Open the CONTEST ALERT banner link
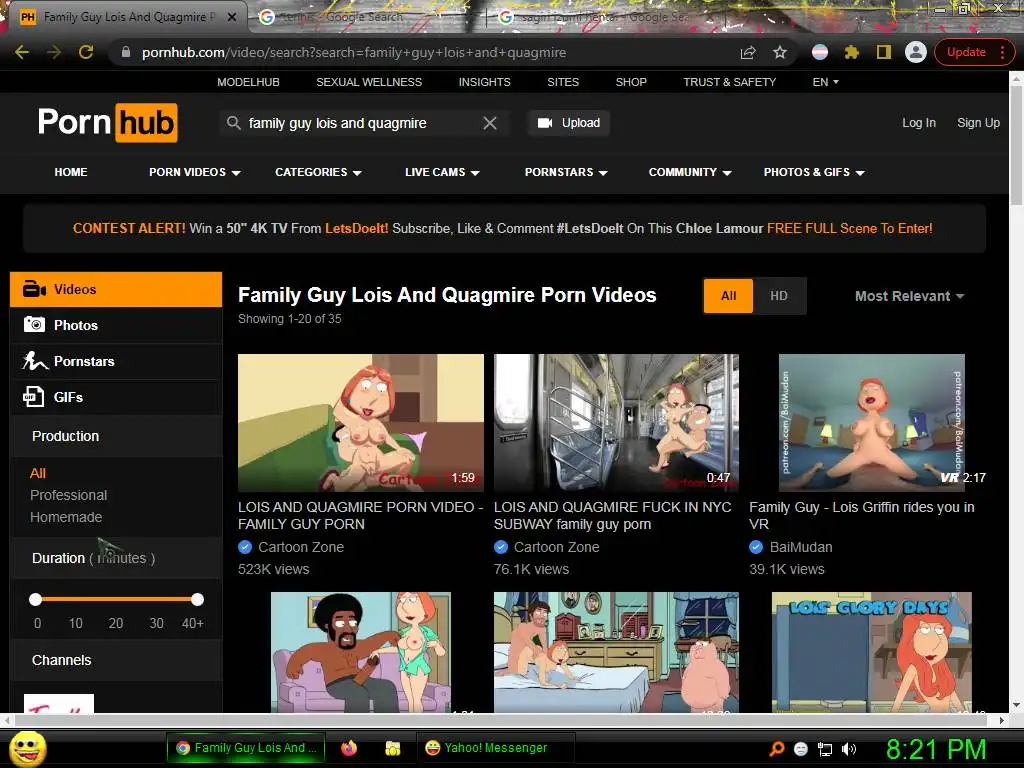This screenshot has height=768, width=1024. [503, 229]
